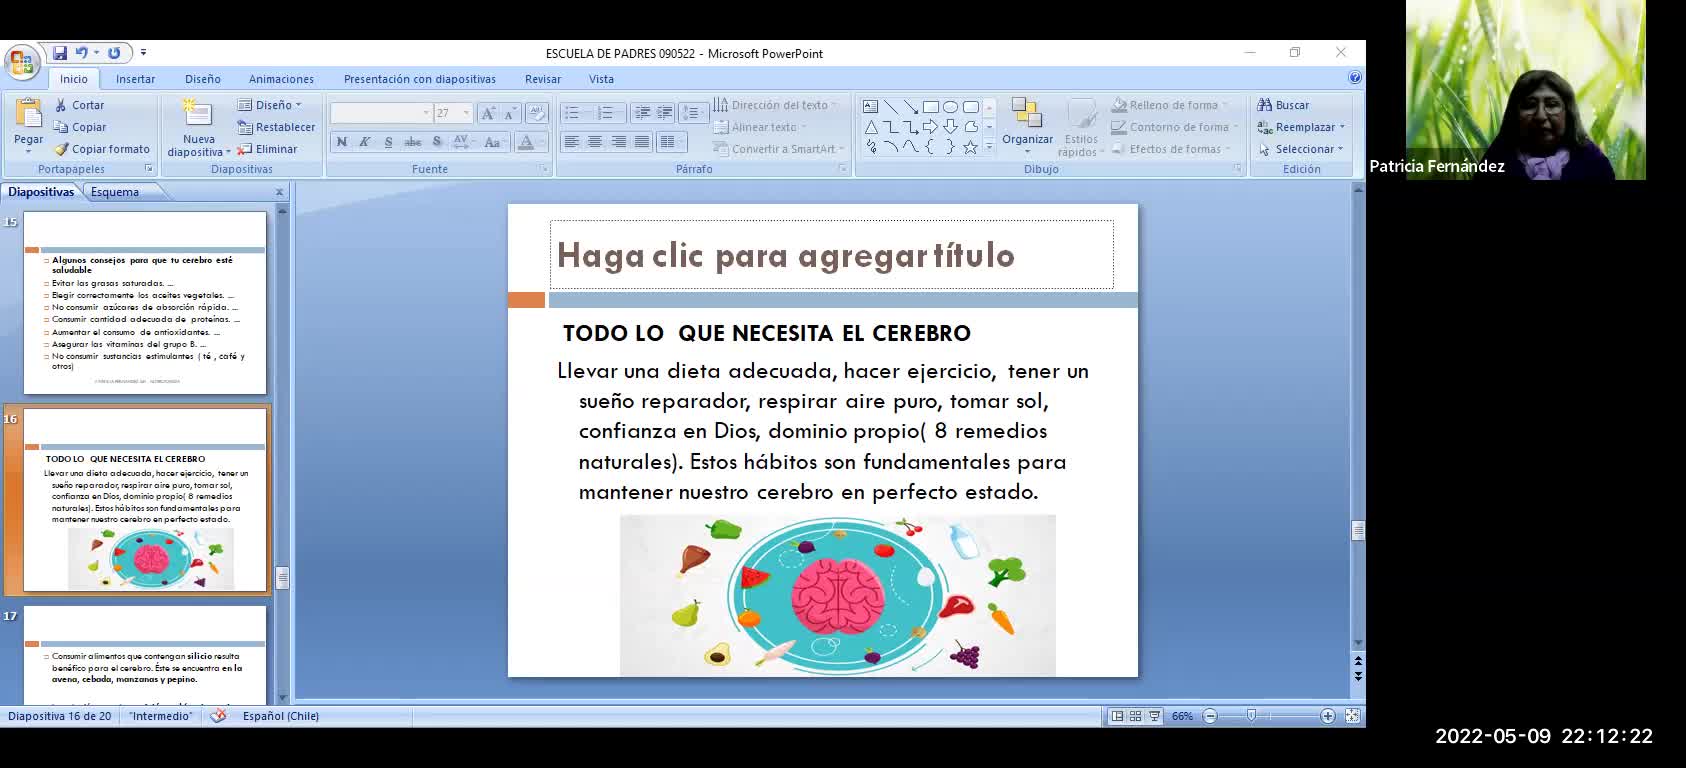Image resolution: width=1686 pixels, height=768 pixels.
Task: Open the font name dropdown
Action: pyautogui.click(x=426, y=113)
